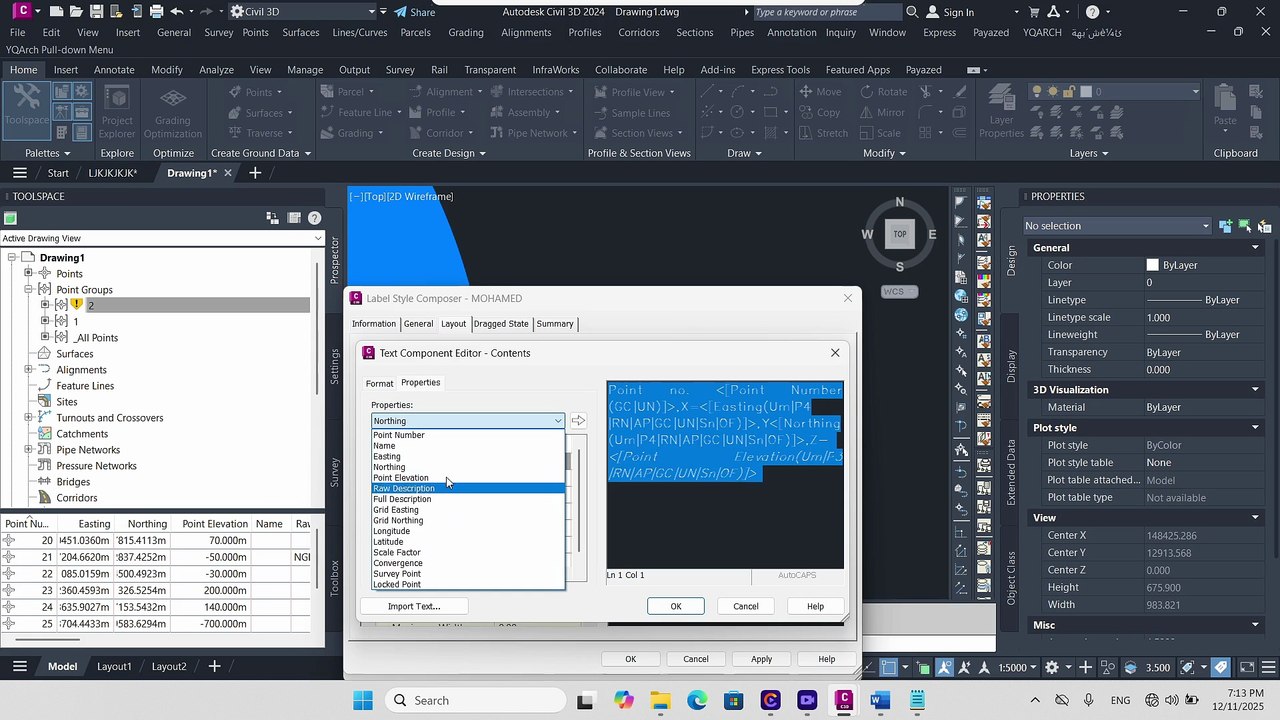Click the highlighted text in the editor preview
The height and width of the screenshot is (720, 1280).
pos(725,431)
